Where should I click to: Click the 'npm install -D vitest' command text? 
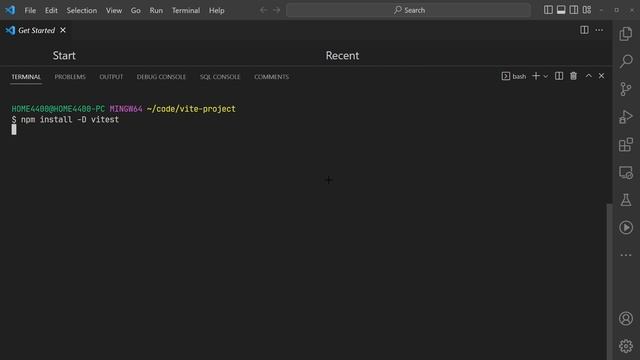70,120
